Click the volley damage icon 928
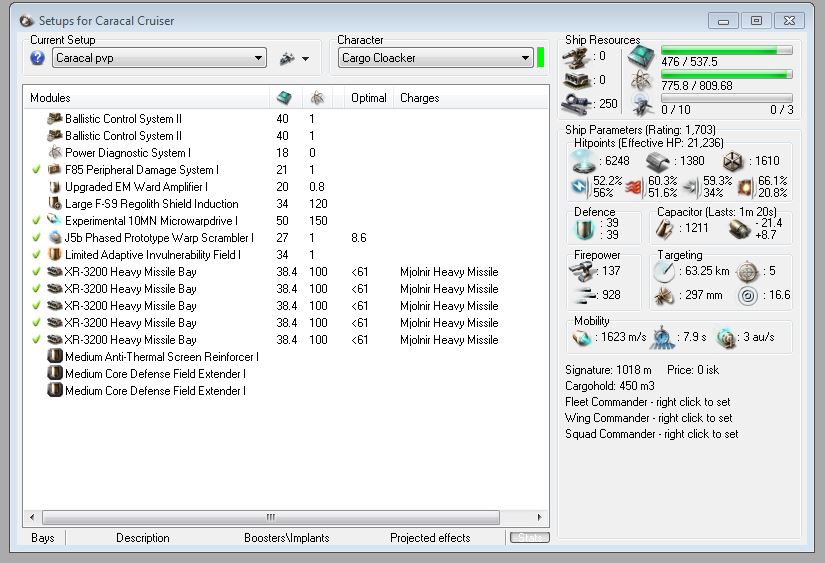 coord(584,295)
